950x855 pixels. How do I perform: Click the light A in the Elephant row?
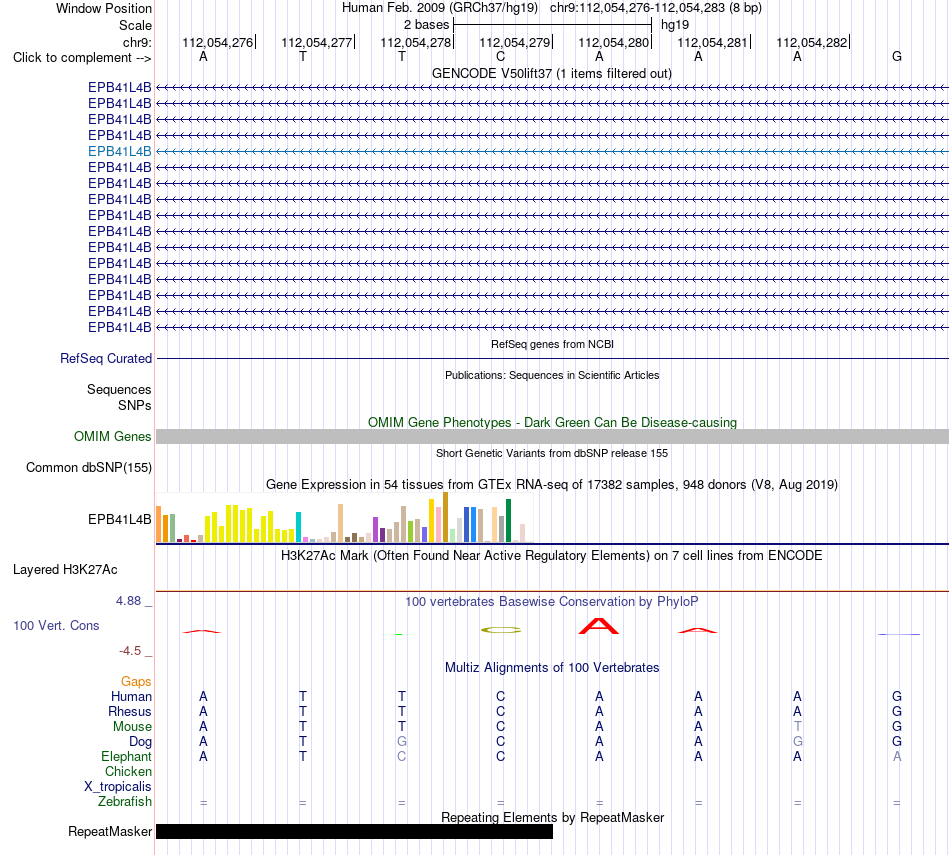[897, 757]
